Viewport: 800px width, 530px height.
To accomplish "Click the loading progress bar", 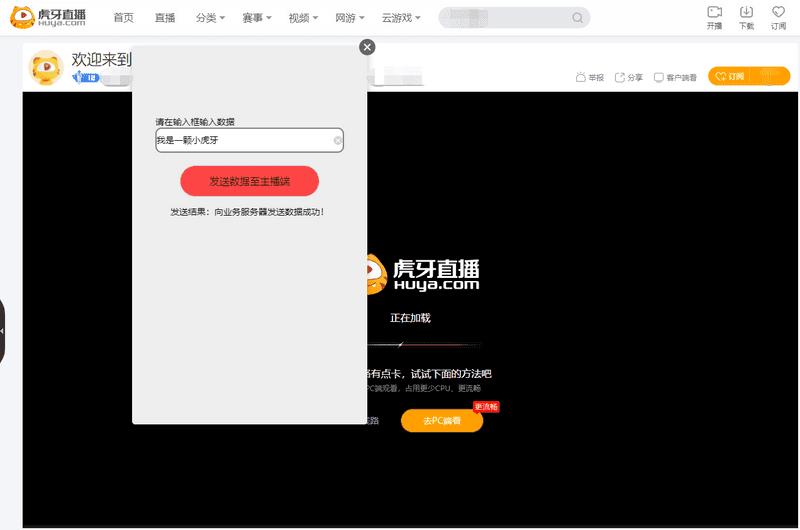I will point(423,345).
